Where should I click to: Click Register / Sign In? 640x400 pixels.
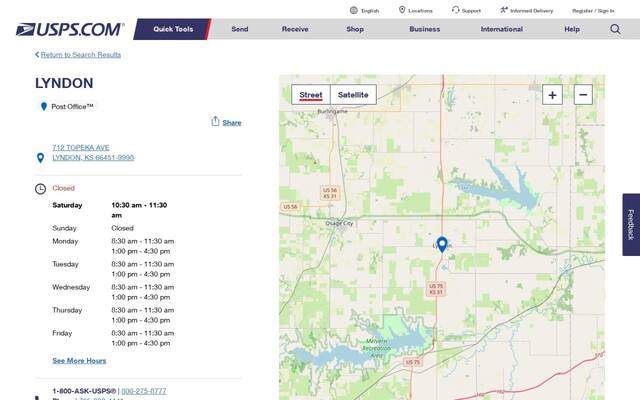coord(593,11)
